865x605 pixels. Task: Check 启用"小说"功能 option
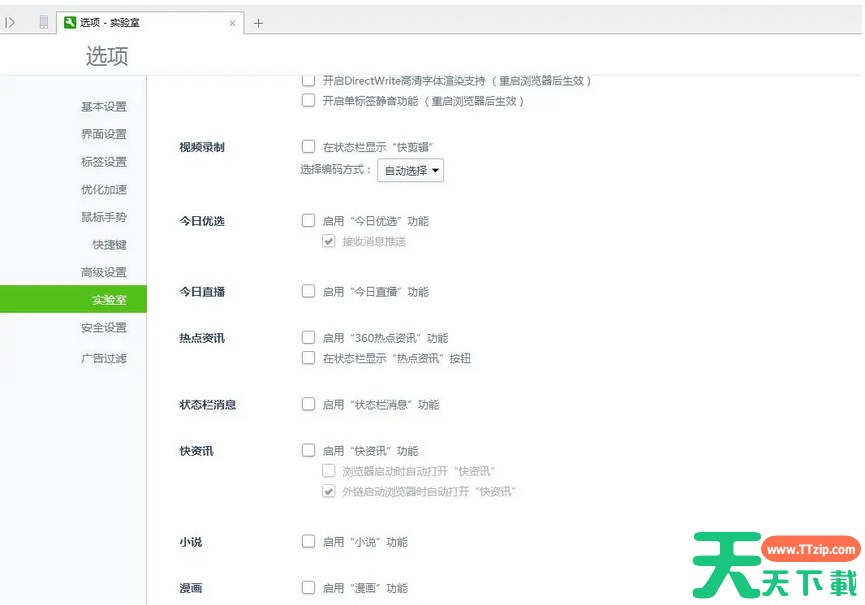coord(308,542)
